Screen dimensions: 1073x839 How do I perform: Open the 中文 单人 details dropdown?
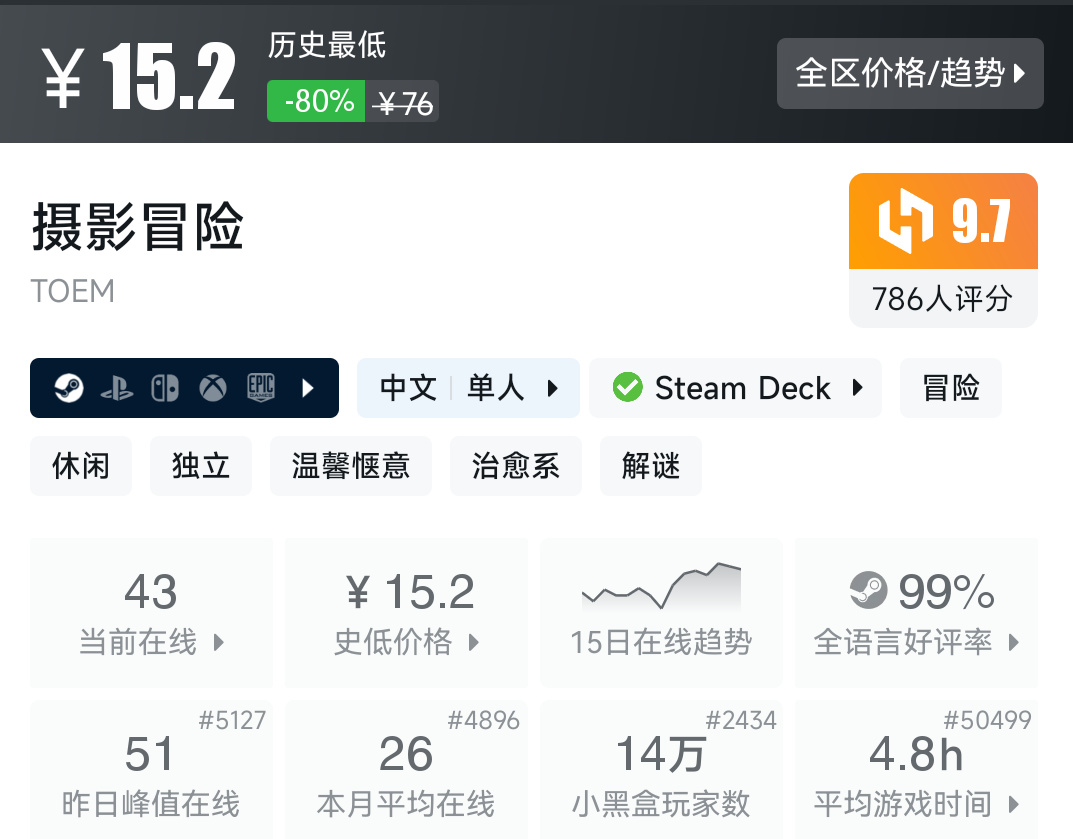(550, 388)
